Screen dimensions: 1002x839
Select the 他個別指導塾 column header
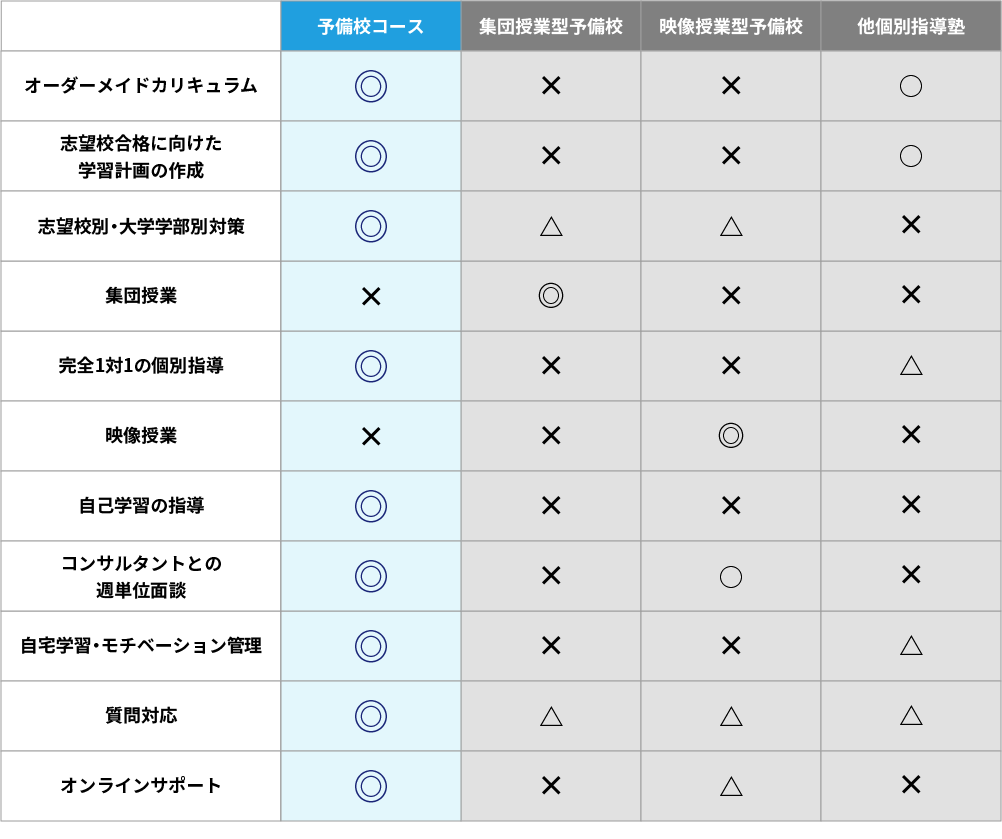coord(910,27)
